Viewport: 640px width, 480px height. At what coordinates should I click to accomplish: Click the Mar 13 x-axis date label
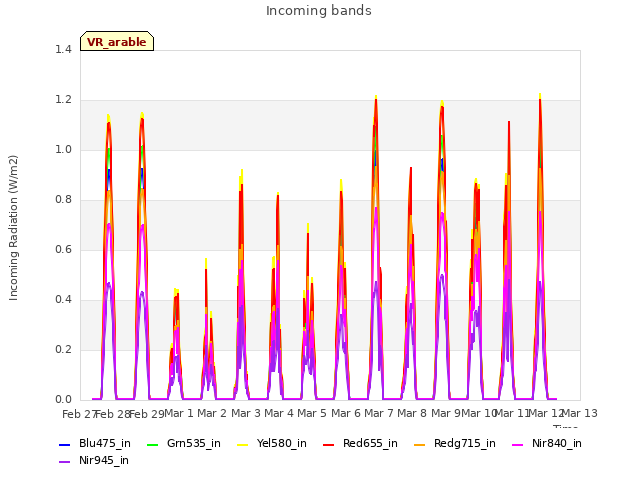point(580,413)
